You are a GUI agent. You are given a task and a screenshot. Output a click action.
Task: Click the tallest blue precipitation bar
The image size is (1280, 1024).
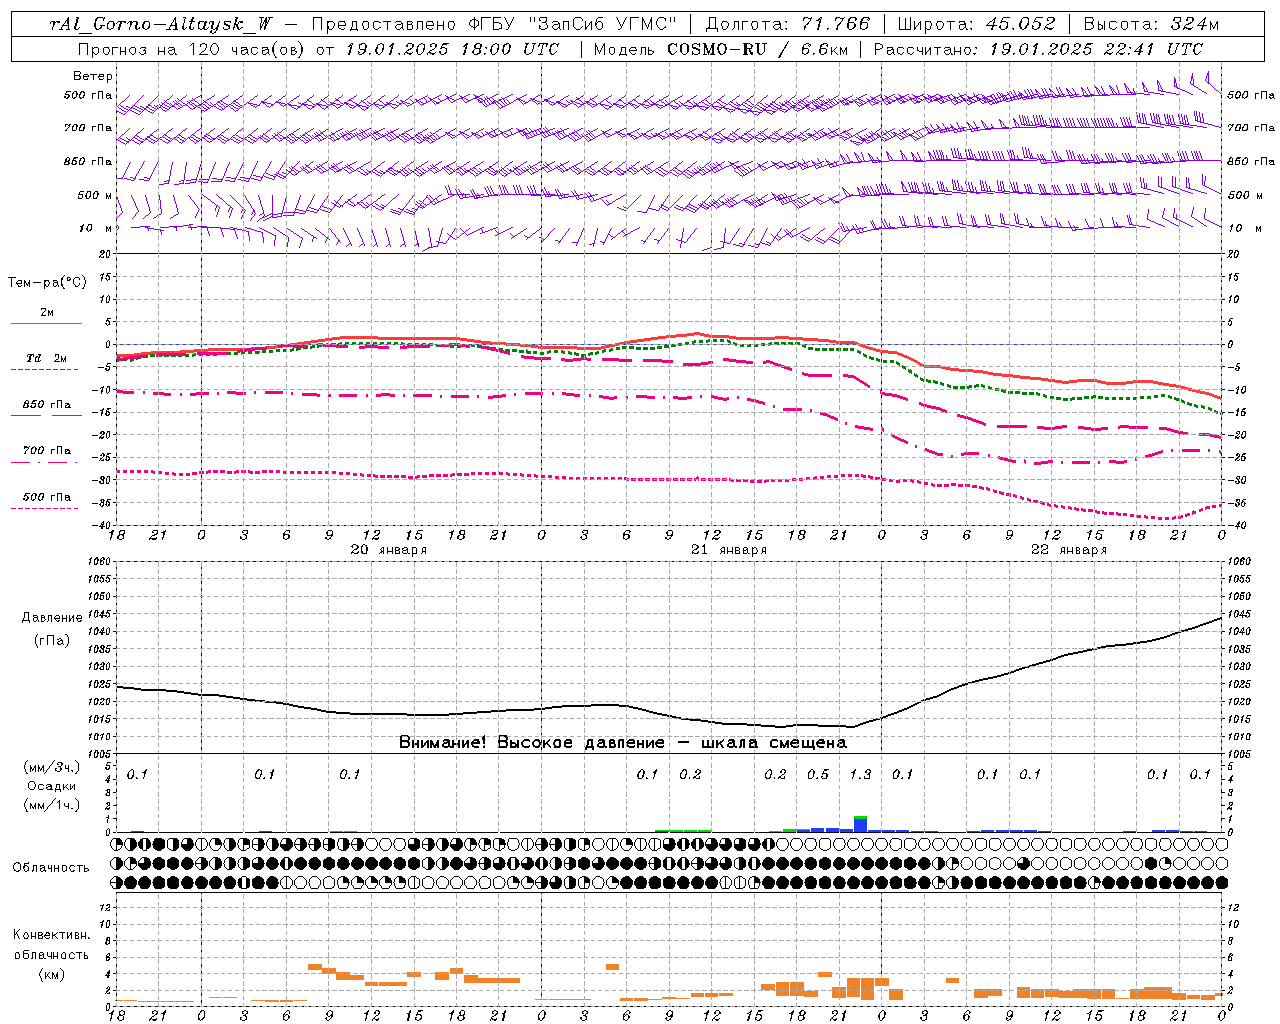pyautogui.click(x=860, y=825)
